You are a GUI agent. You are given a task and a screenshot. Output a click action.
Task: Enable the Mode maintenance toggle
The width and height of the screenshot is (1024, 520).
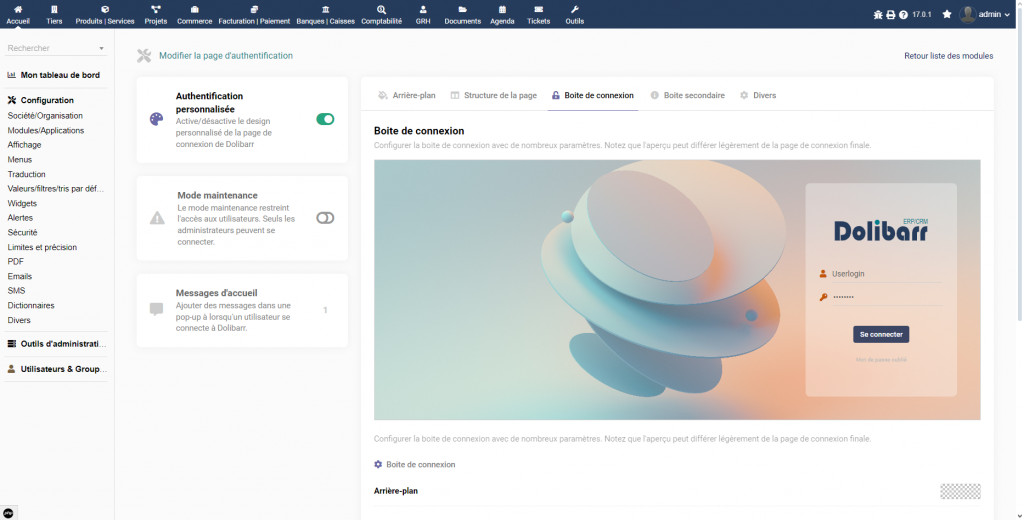click(x=325, y=218)
